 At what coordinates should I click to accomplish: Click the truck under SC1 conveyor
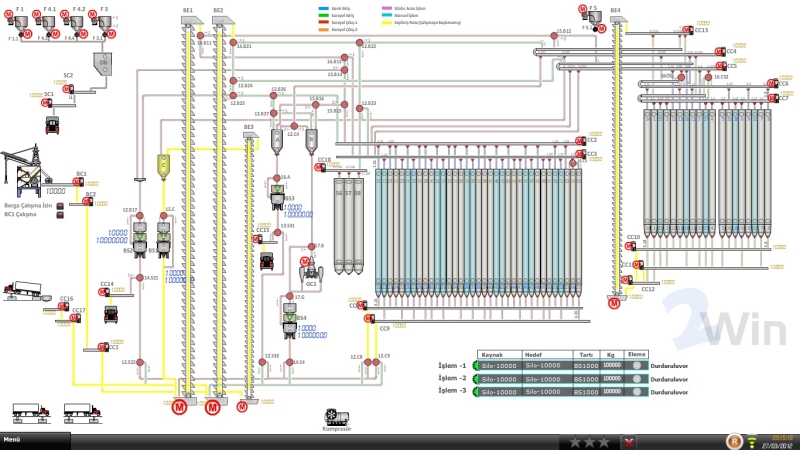52,124
